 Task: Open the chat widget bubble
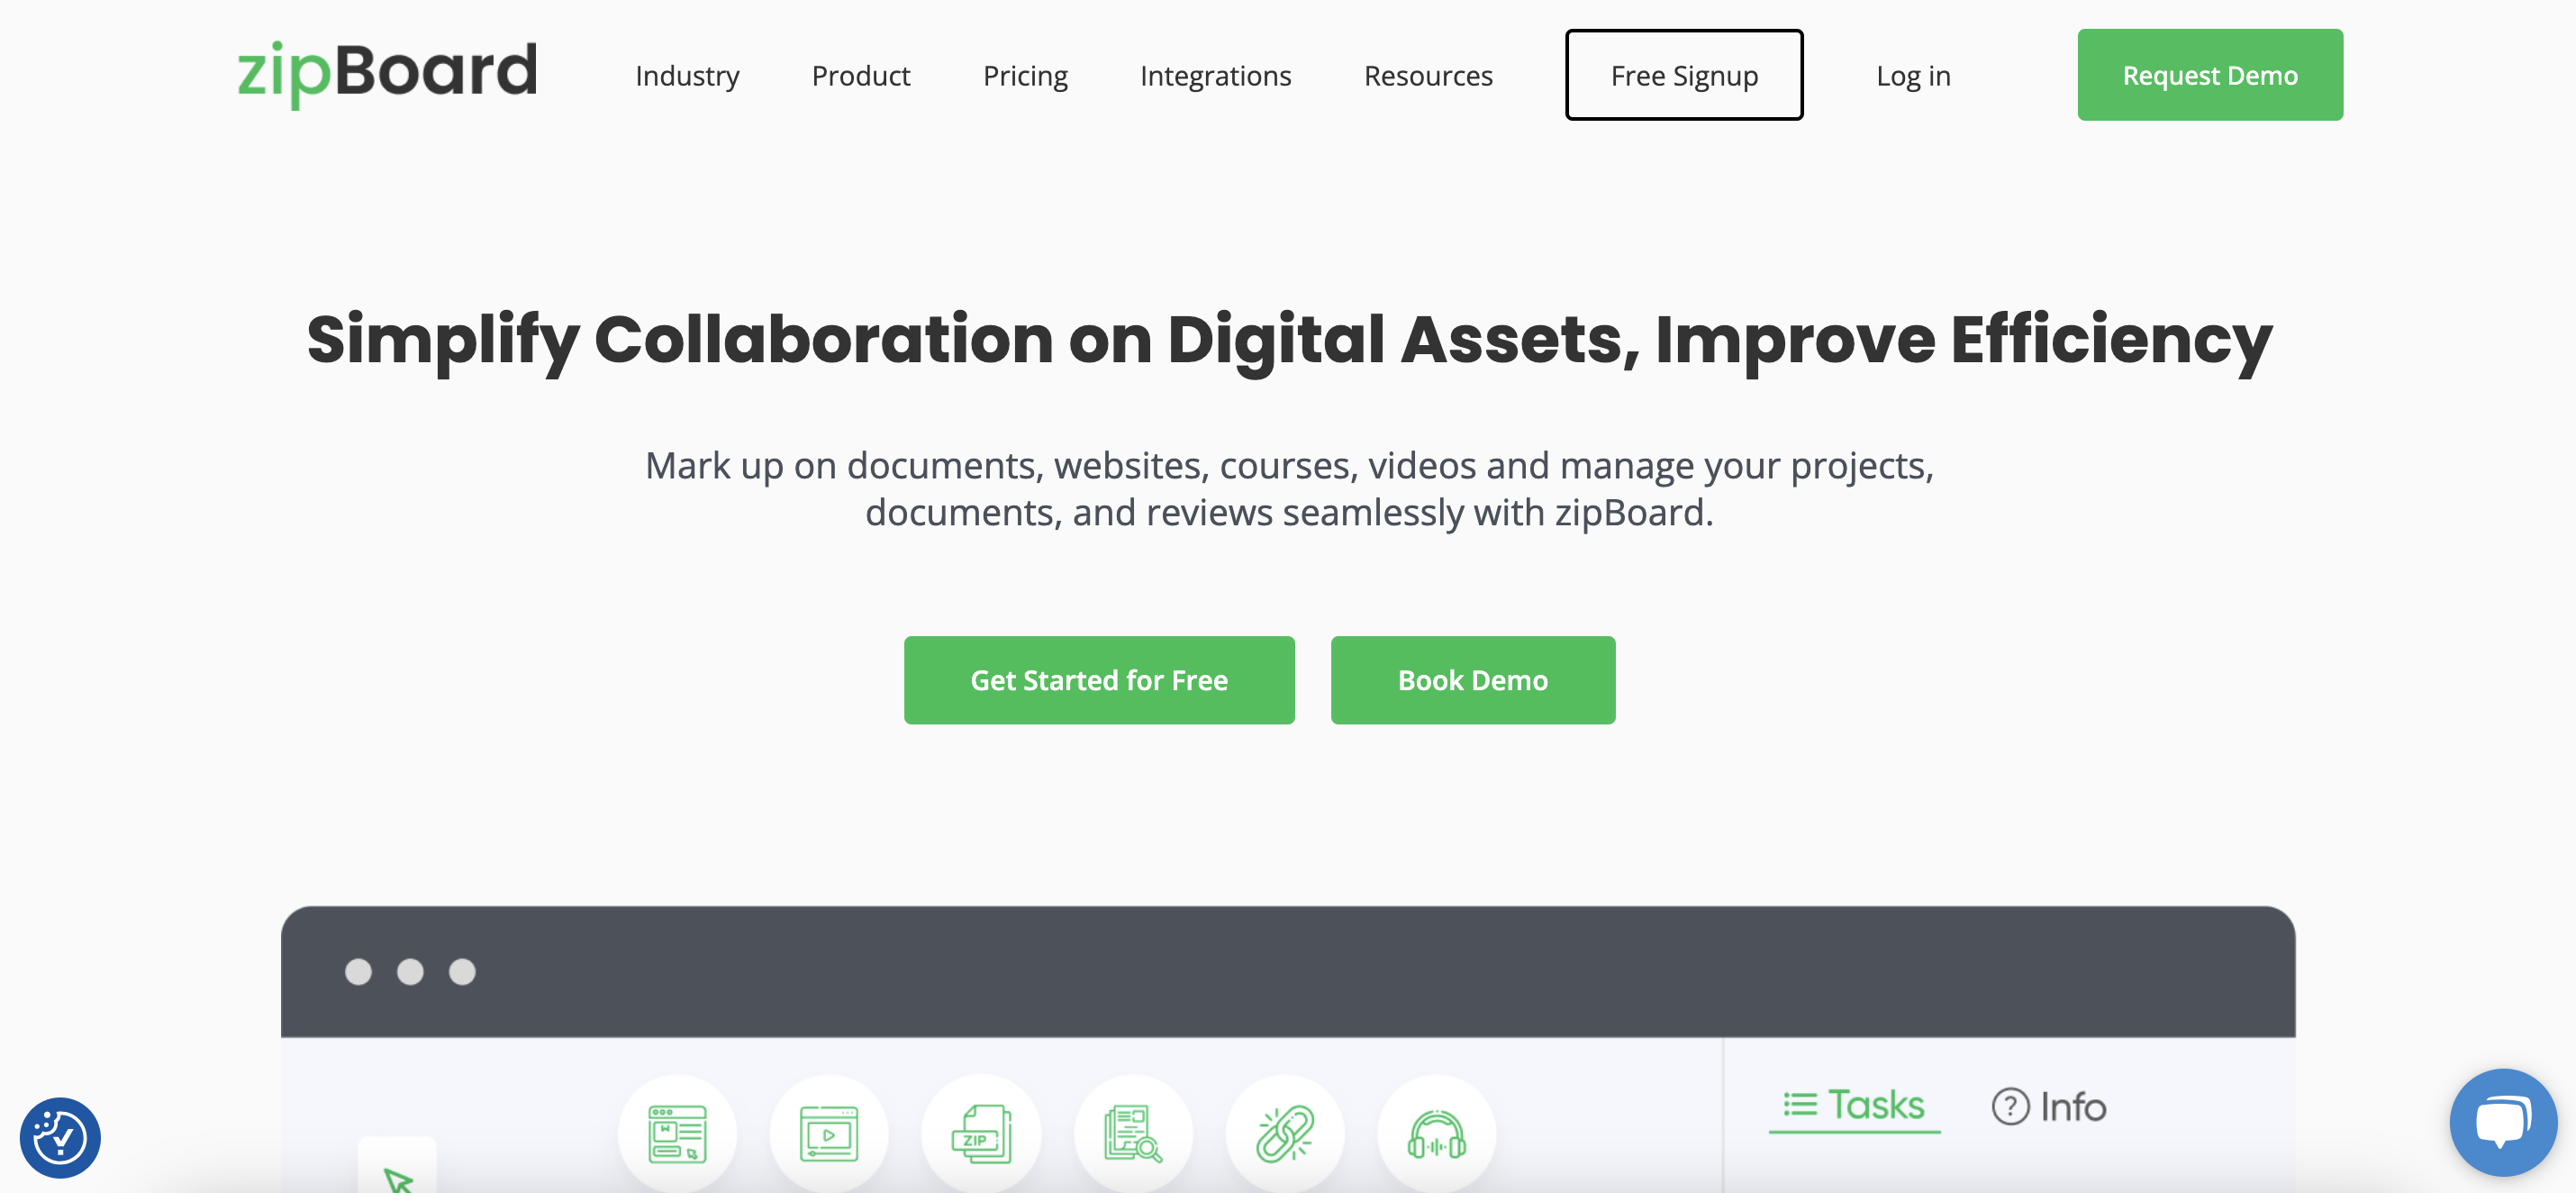2503,1122
